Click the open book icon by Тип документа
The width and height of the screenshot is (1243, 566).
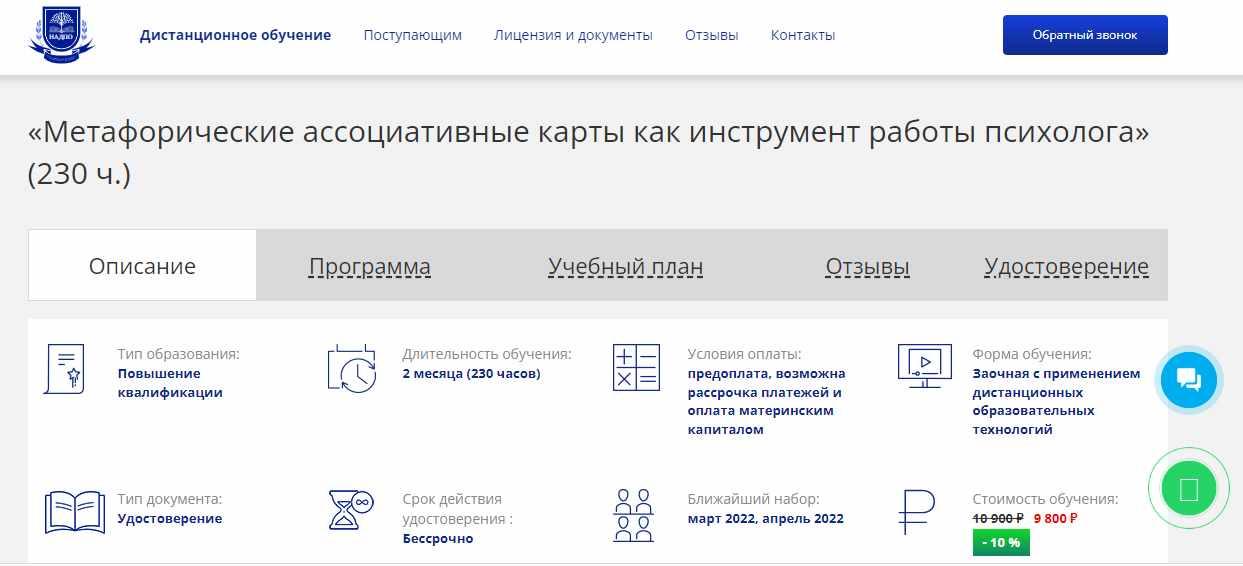[75, 511]
